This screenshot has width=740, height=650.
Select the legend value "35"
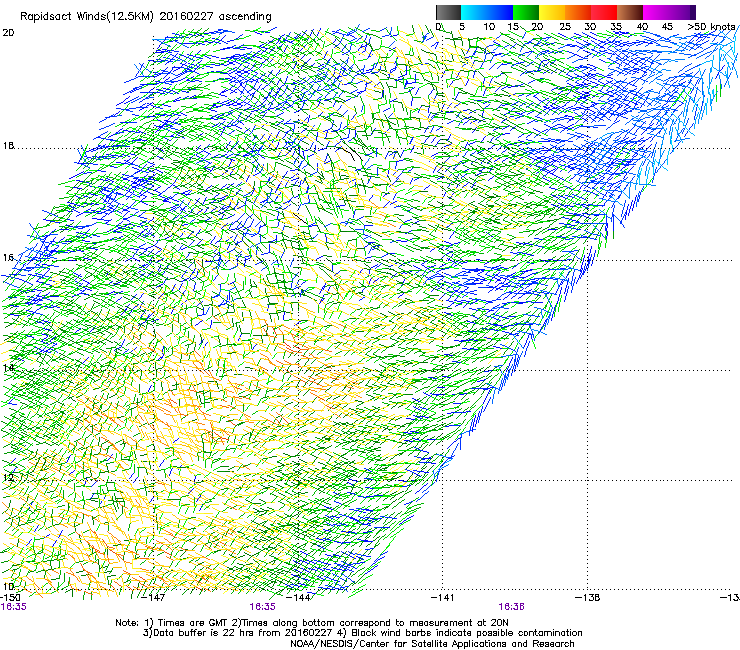616,27
